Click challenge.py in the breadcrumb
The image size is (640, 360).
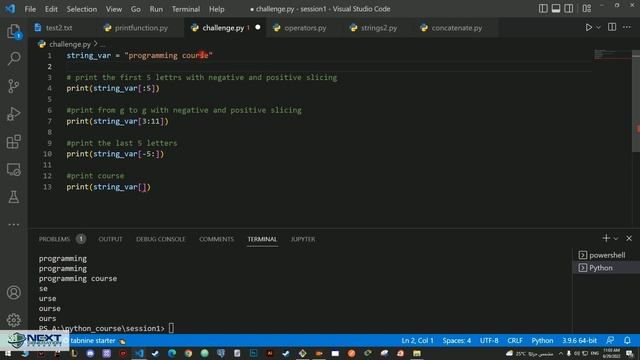click(x=70, y=44)
